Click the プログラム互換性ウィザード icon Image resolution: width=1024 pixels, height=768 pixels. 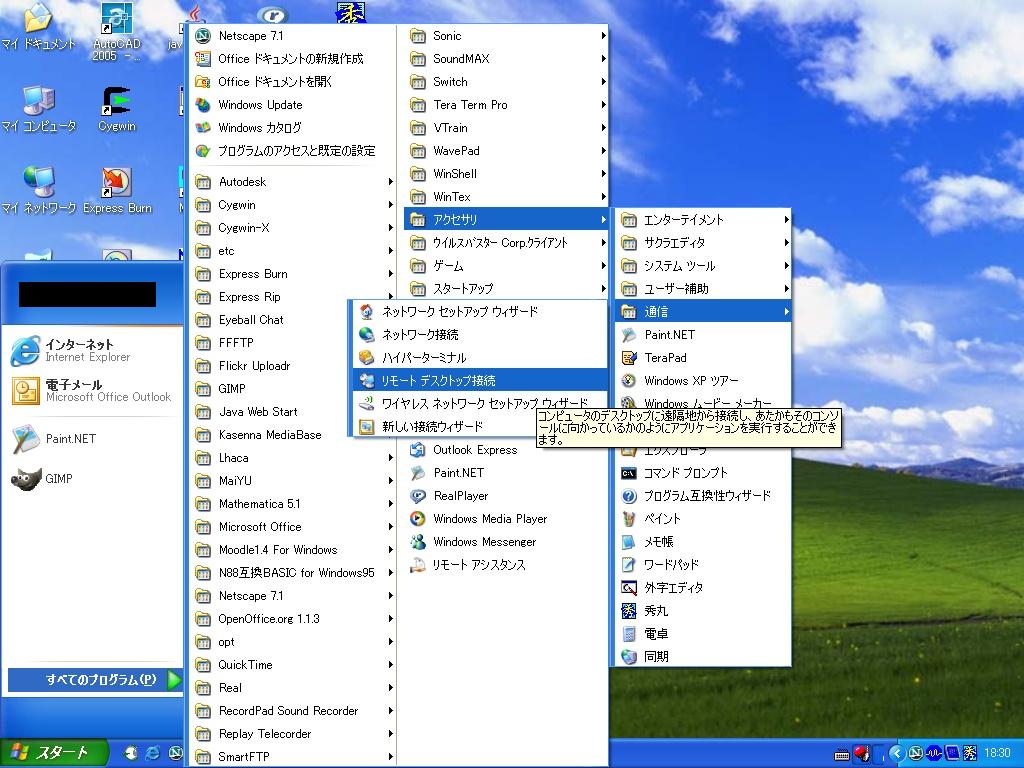pos(628,496)
